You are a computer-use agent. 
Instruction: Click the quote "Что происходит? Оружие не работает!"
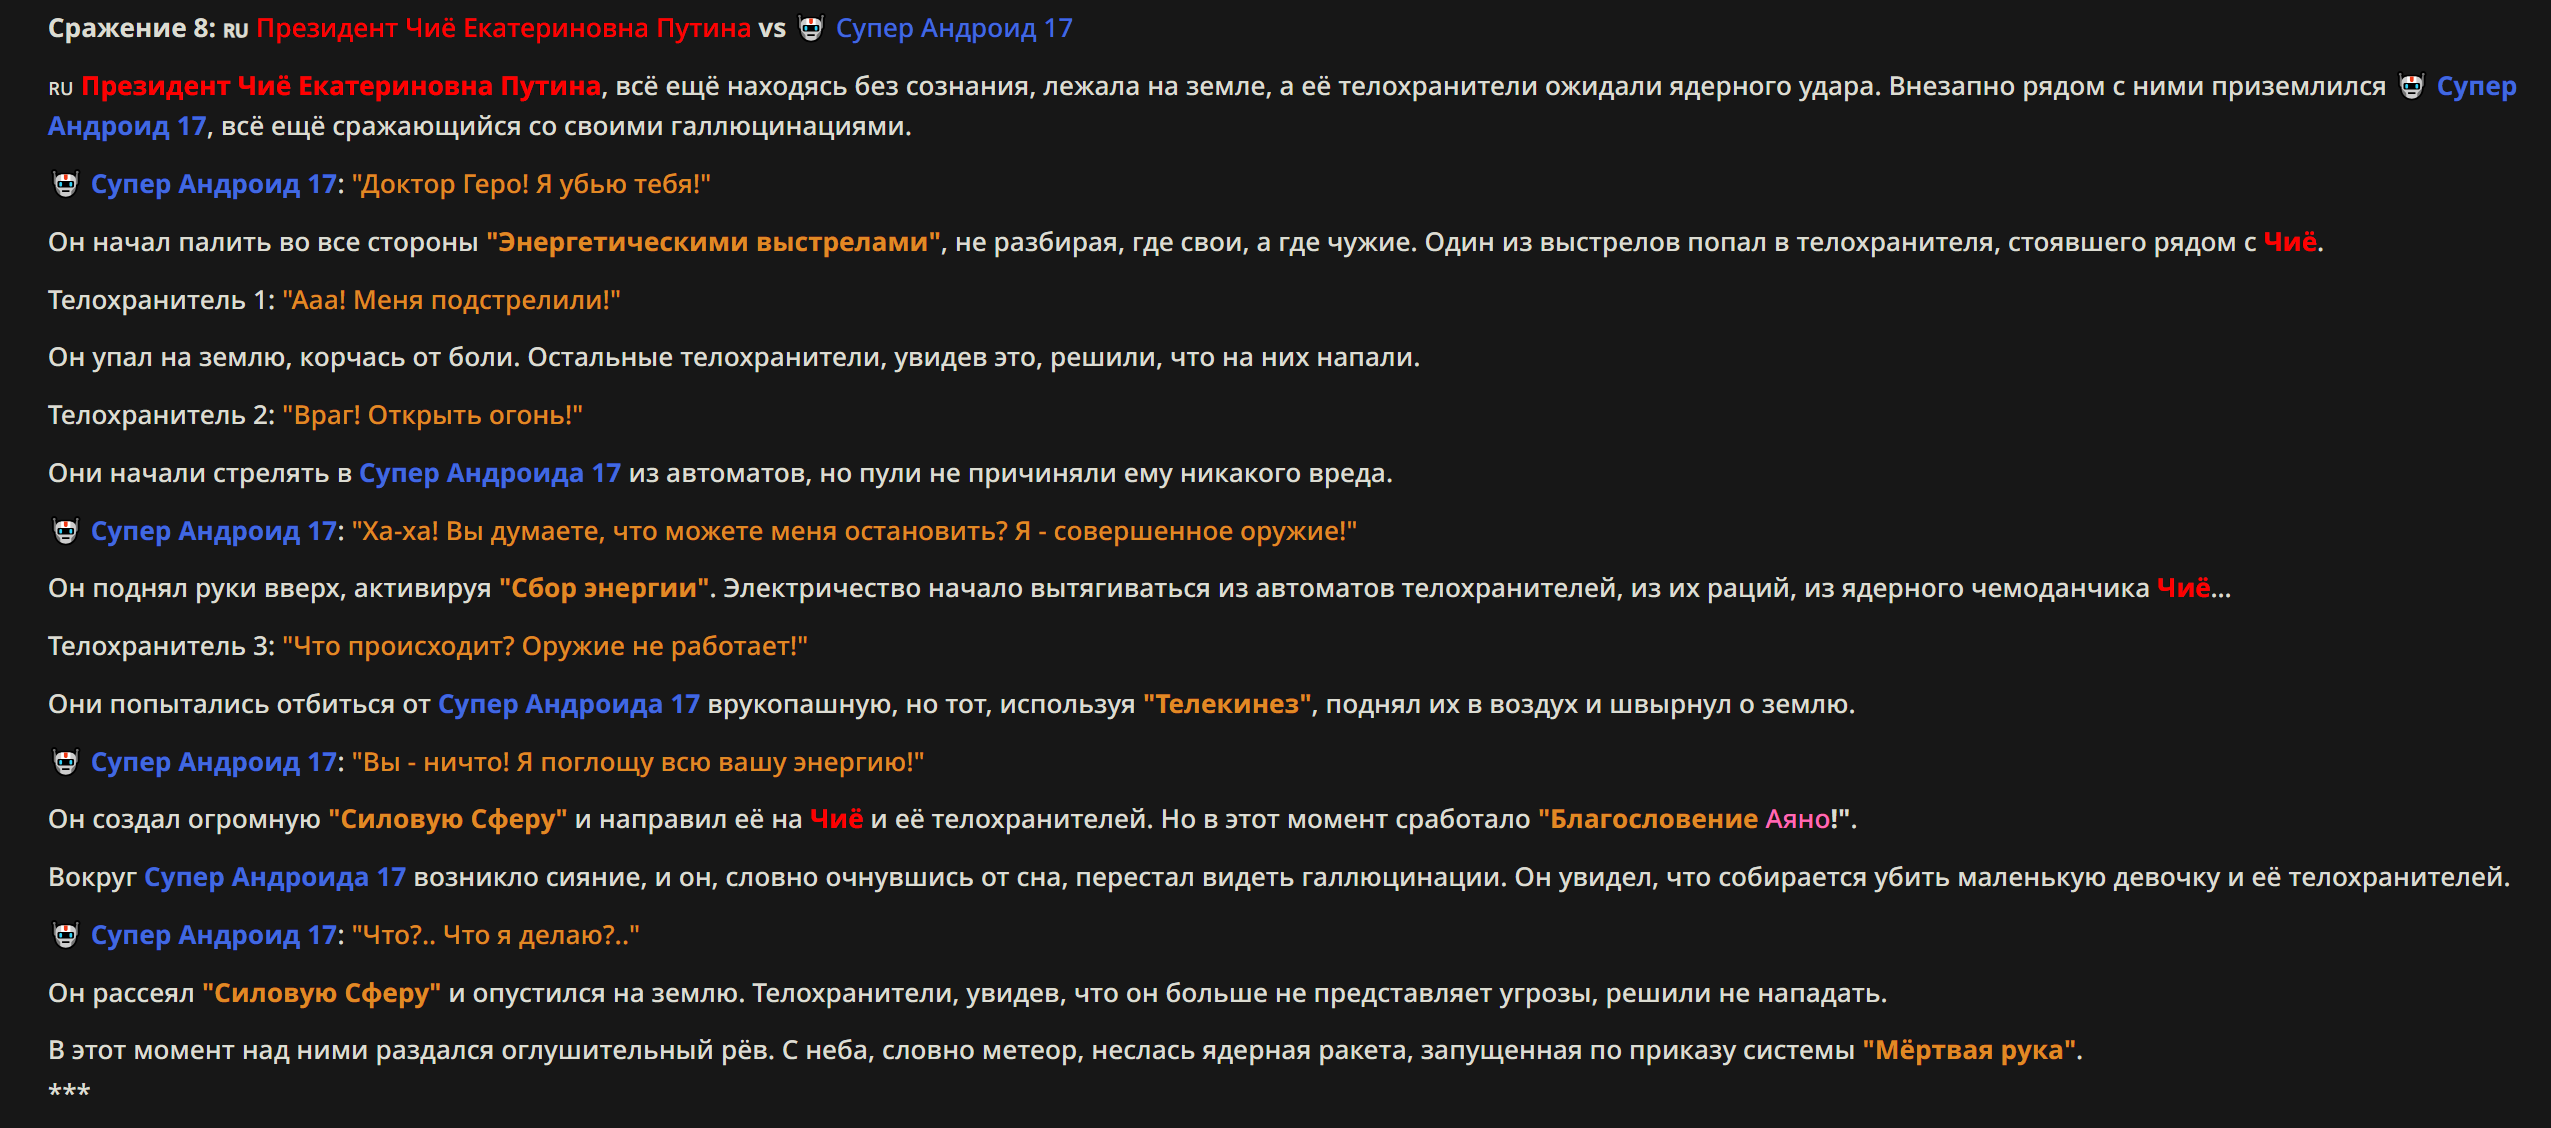click(545, 646)
